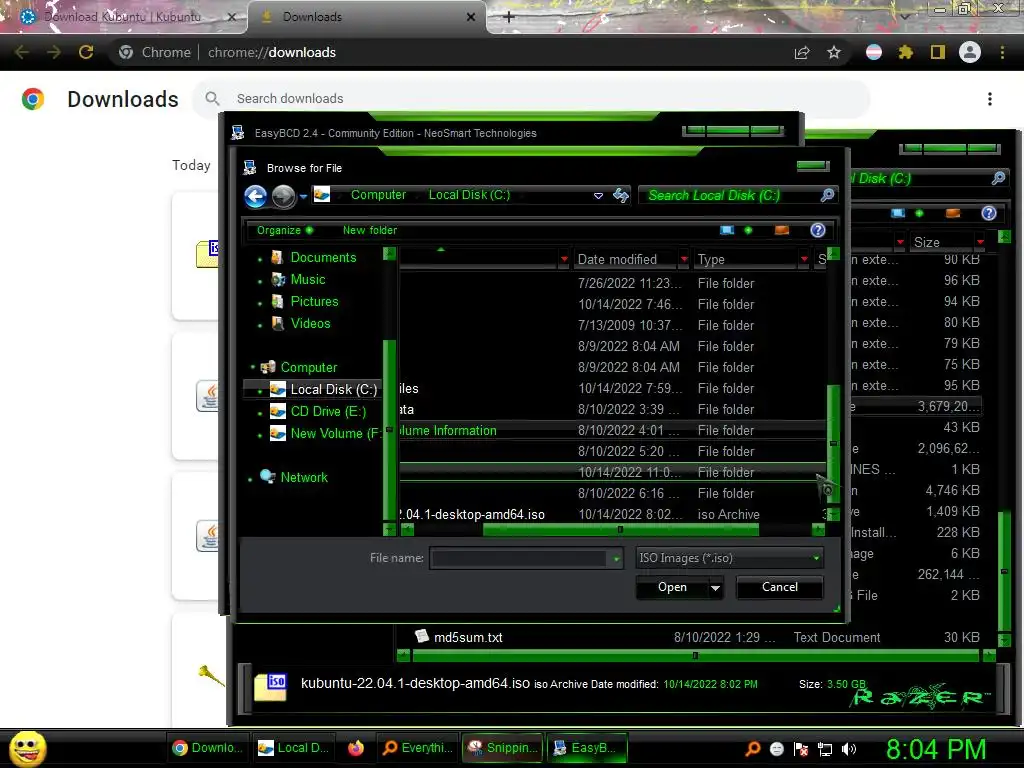Open the Chrome profile avatar
This screenshot has width=1024, height=768.
tap(970, 52)
